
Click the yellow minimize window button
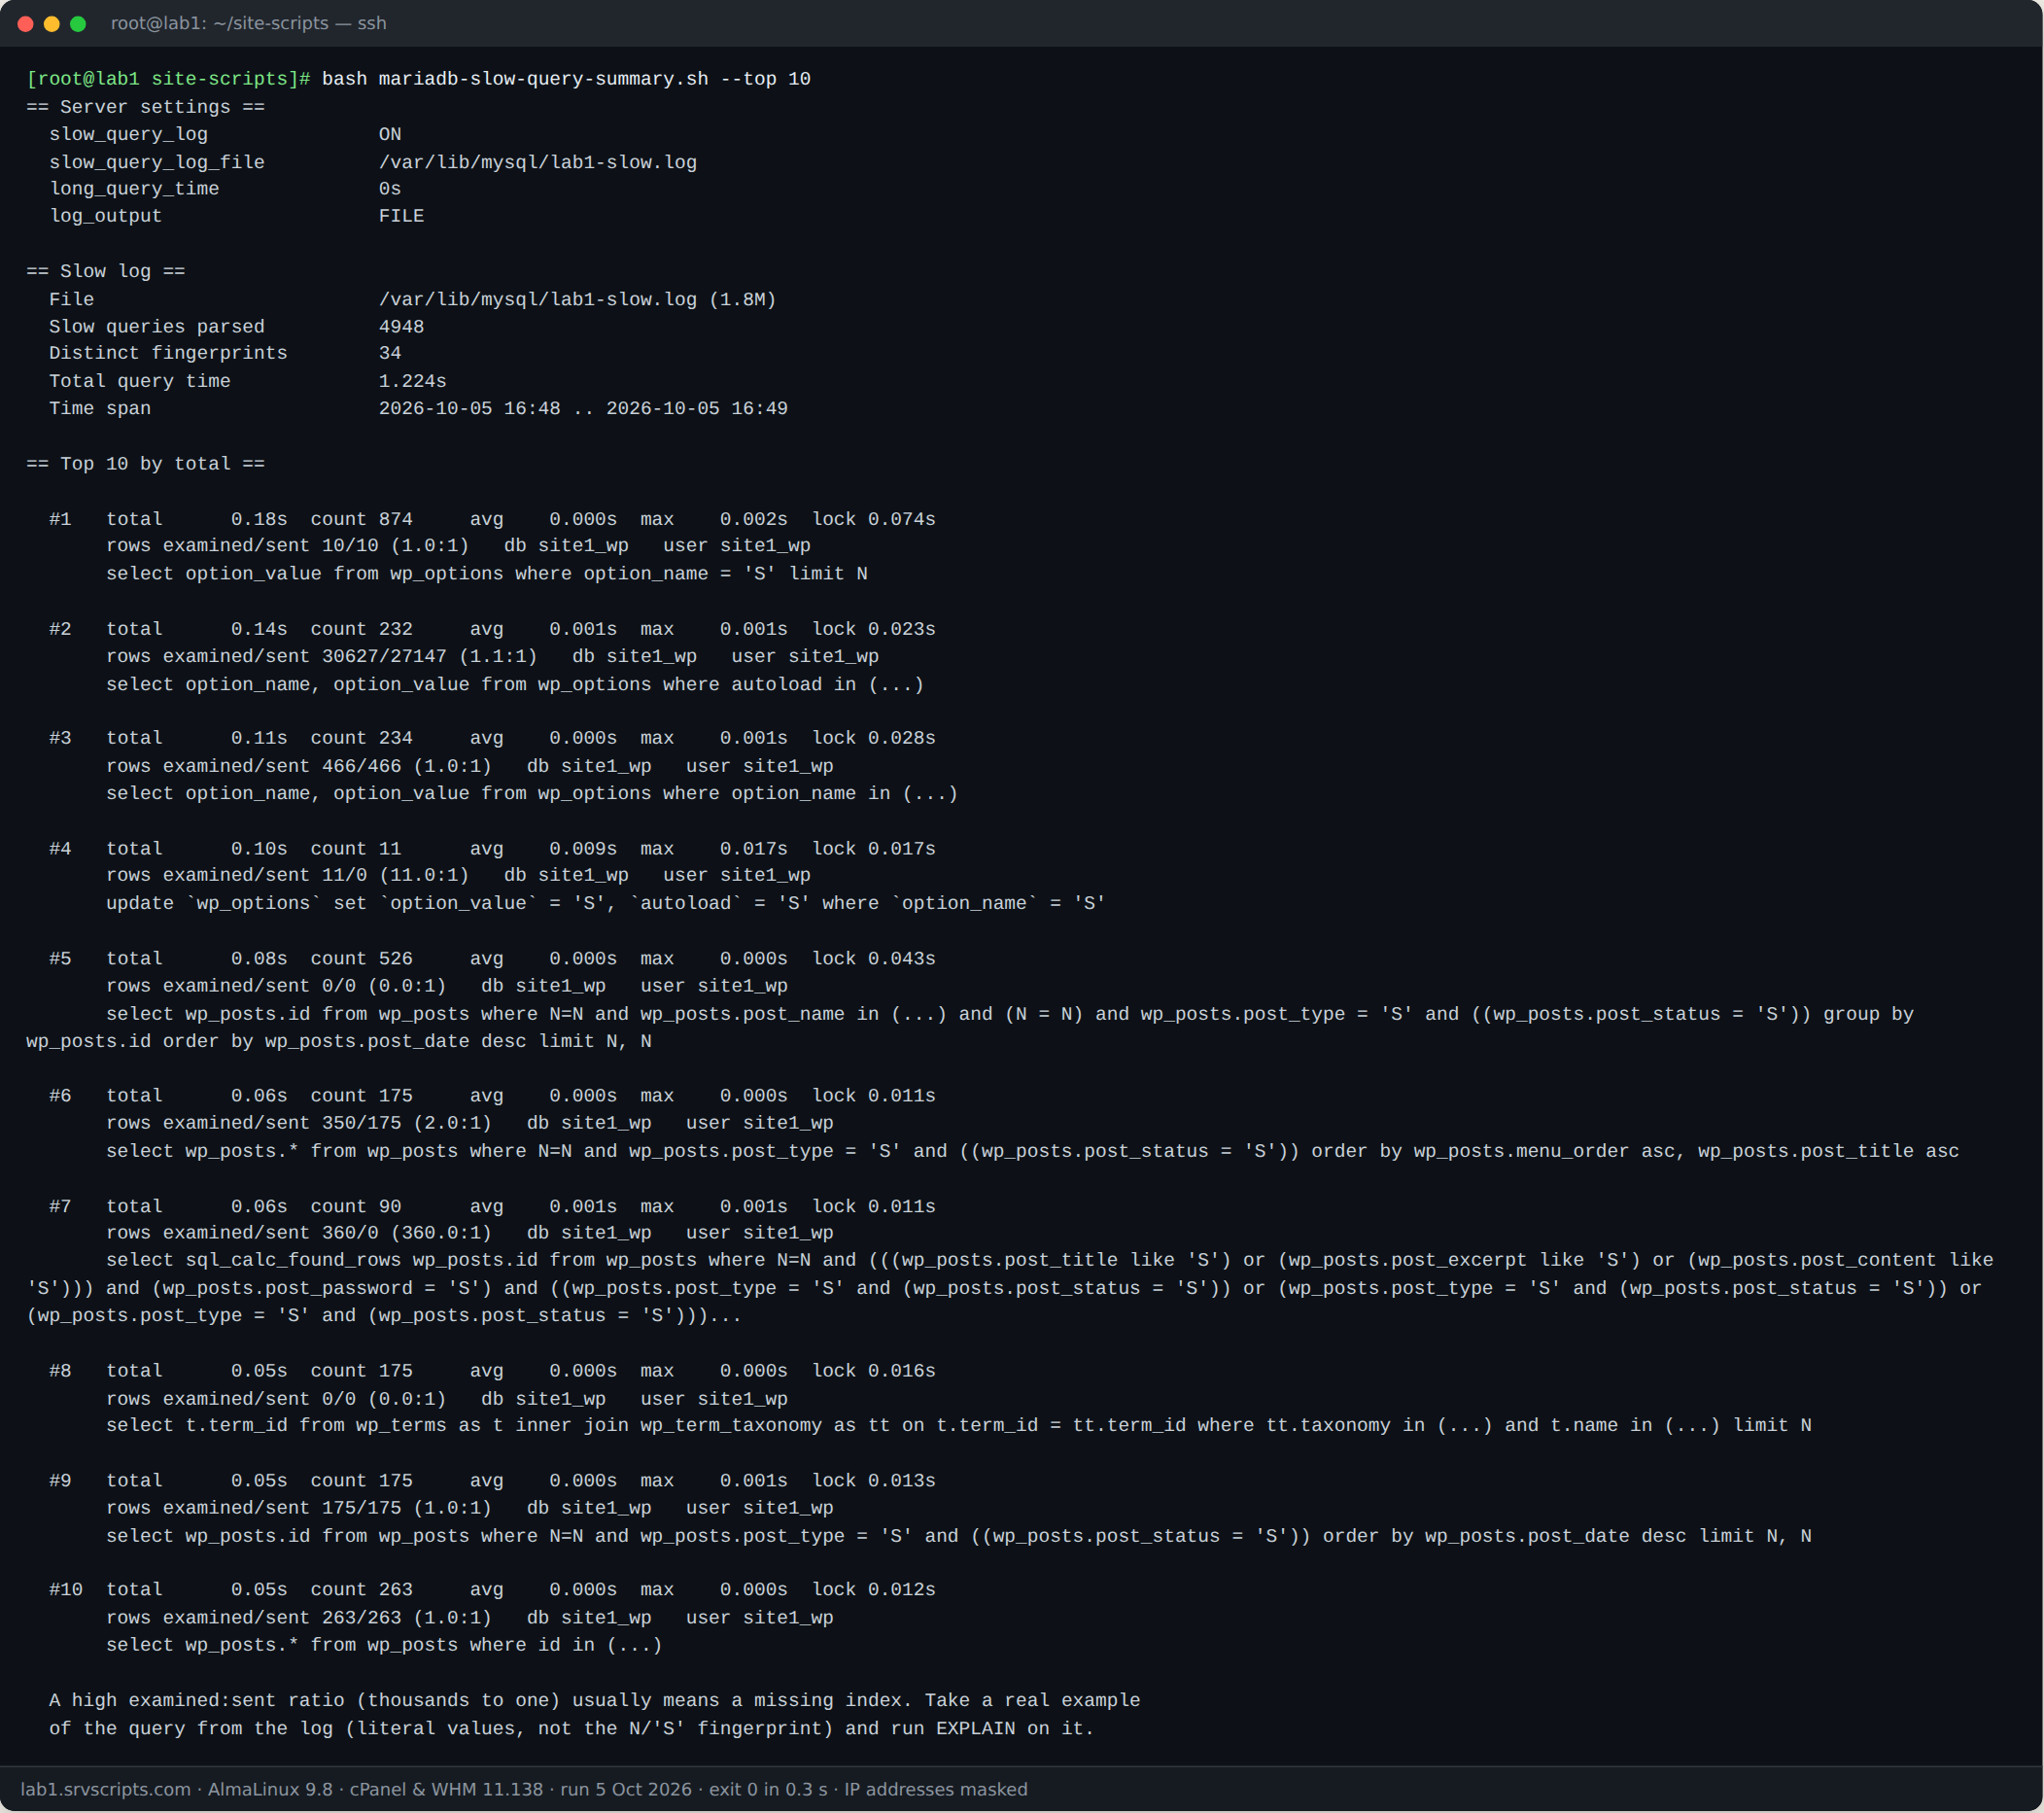pyautogui.click(x=52, y=23)
